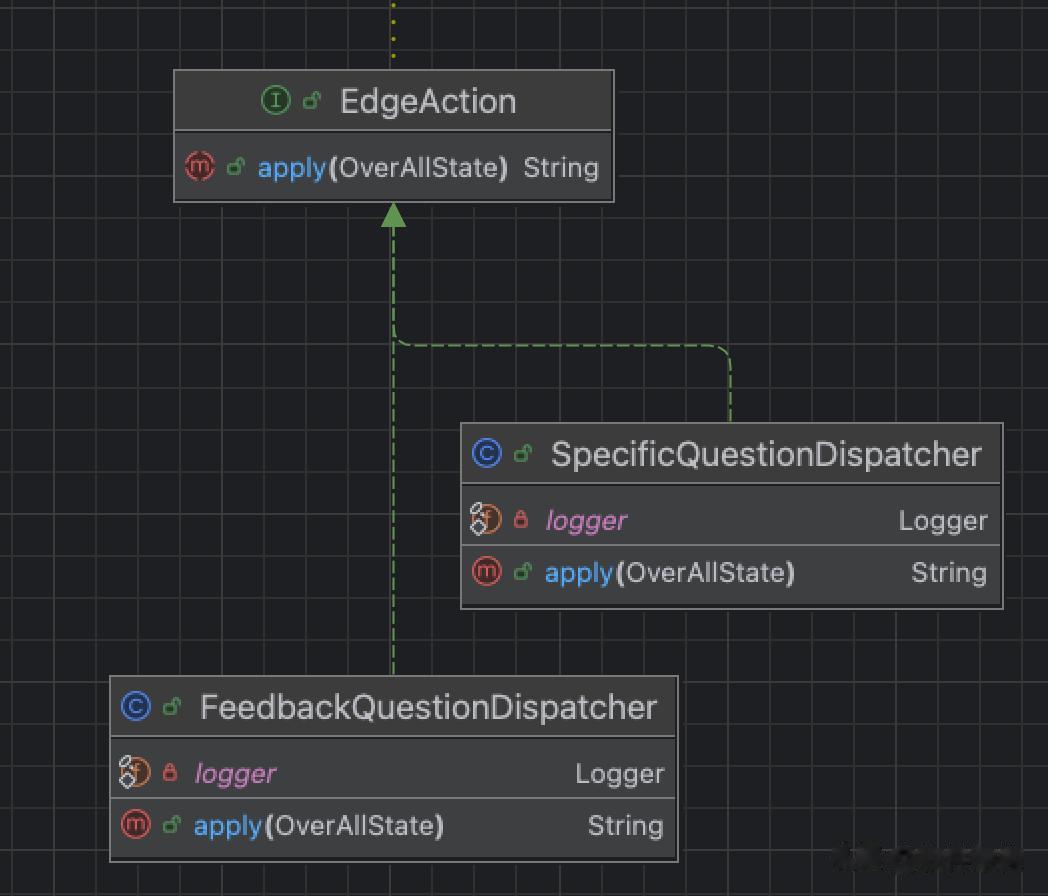Click apply method in SpecificQuestionDispatcher
Image resolution: width=1048 pixels, height=896 pixels.
[x=579, y=573]
